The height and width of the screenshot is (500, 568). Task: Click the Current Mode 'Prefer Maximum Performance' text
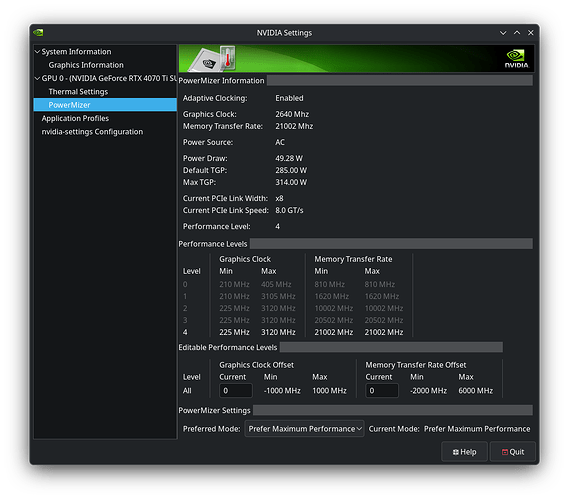477,429
